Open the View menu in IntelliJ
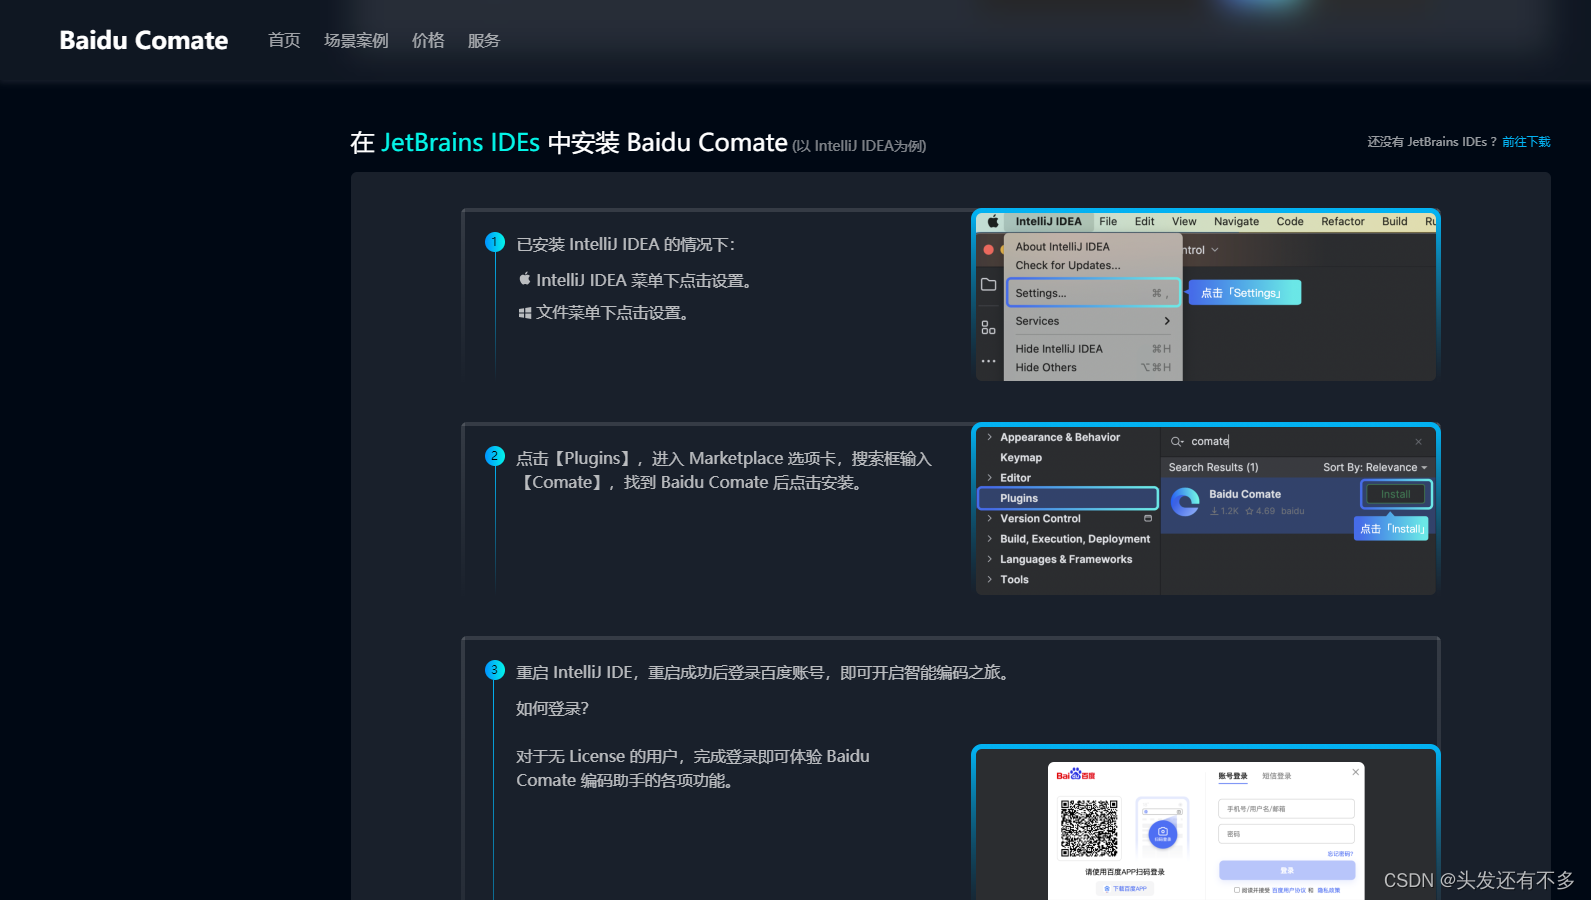Image resolution: width=1591 pixels, height=900 pixels. point(1184,222)
